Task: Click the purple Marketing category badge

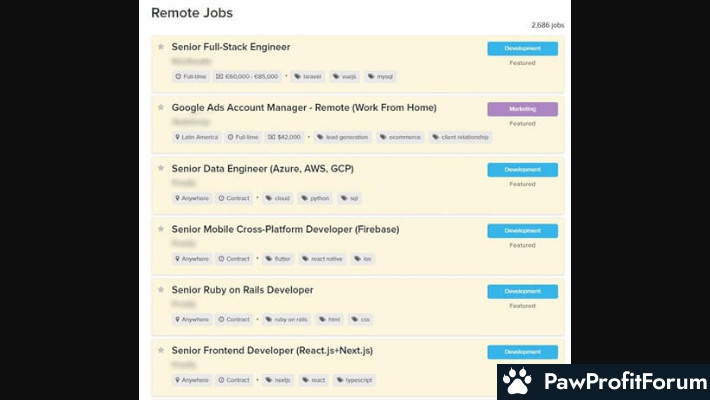Action: coord(523,109)
